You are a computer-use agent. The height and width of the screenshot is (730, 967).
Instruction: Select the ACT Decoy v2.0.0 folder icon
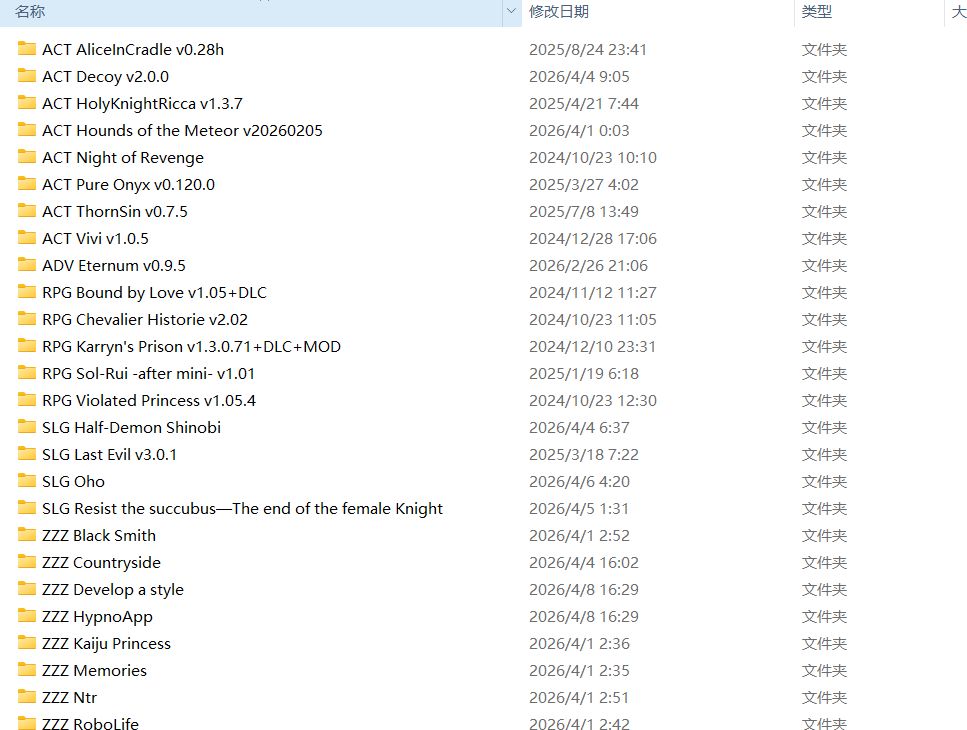[27, 76]
